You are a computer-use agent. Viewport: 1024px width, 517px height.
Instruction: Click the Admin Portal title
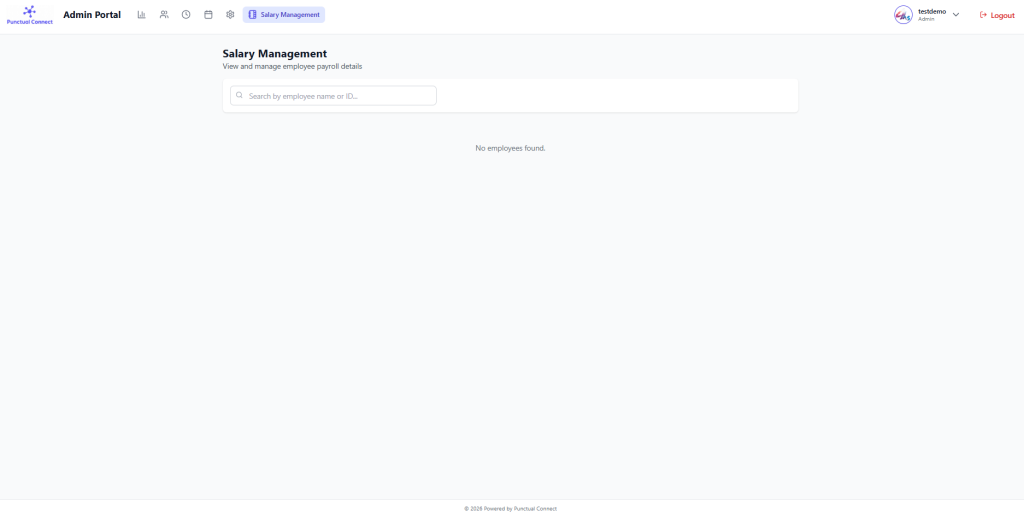point(92,15)
